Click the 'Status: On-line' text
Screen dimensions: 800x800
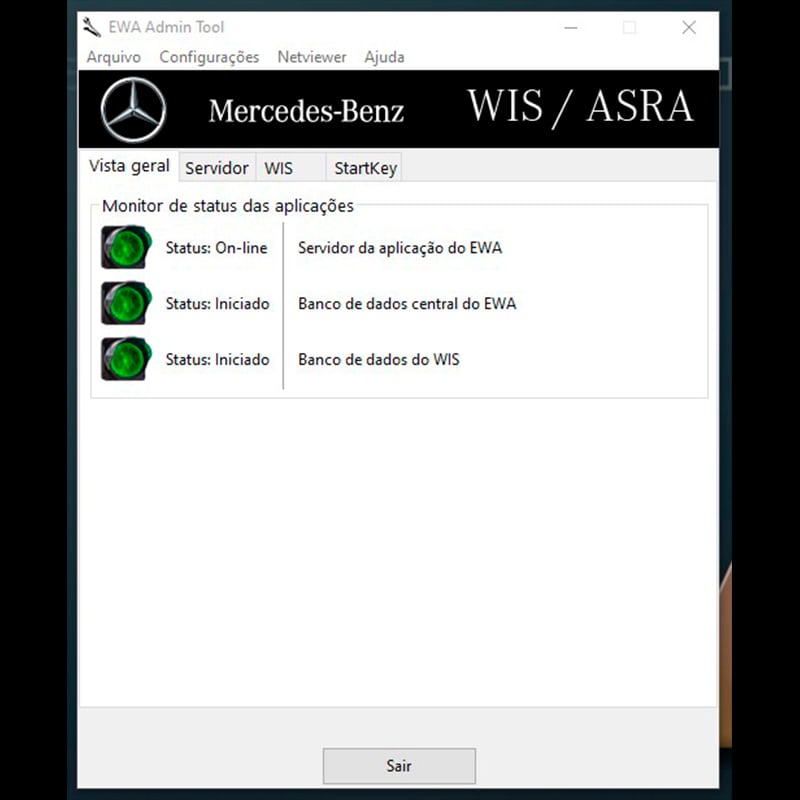tap(216, 248)
